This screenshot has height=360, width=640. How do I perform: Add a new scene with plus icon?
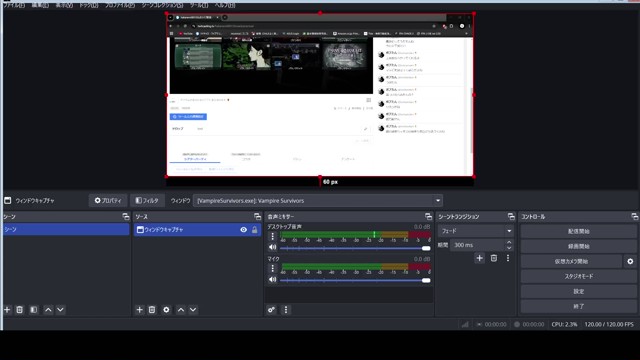tap(7, 310)
